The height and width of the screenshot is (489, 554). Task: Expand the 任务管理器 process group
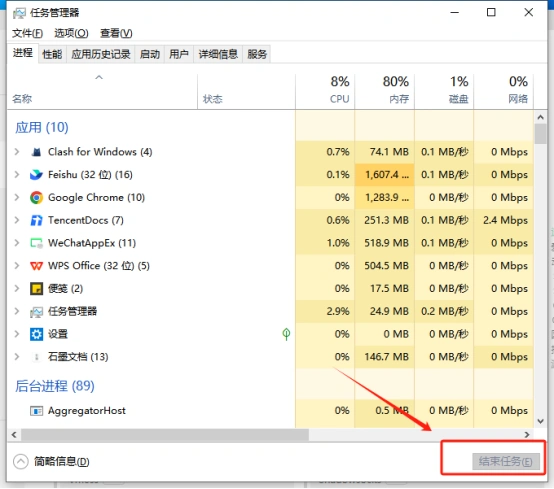coord(17,311)
